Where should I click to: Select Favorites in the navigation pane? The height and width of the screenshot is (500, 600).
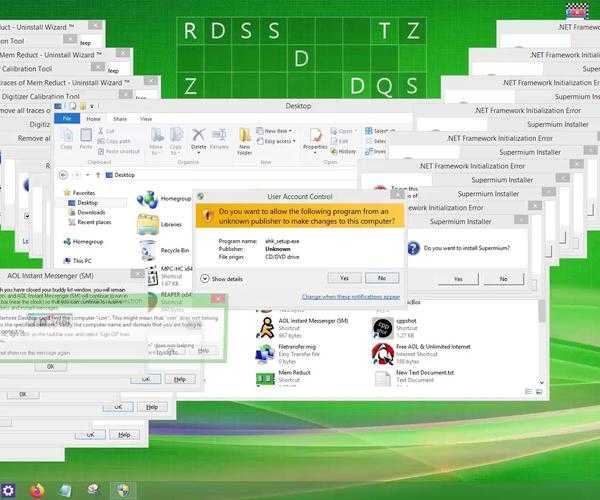tap(80, 193)
